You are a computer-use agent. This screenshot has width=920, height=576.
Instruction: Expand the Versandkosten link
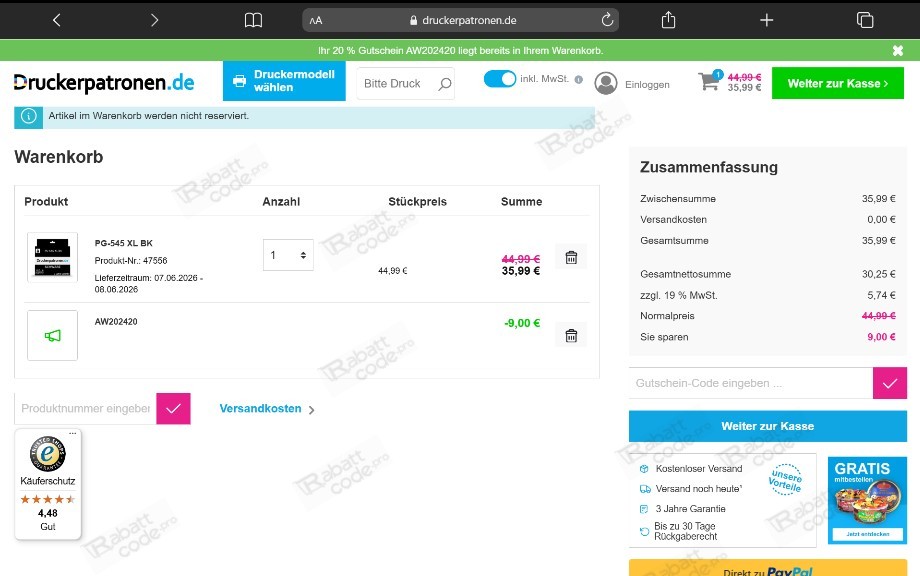pyautogui.click(x=266, y=409)
